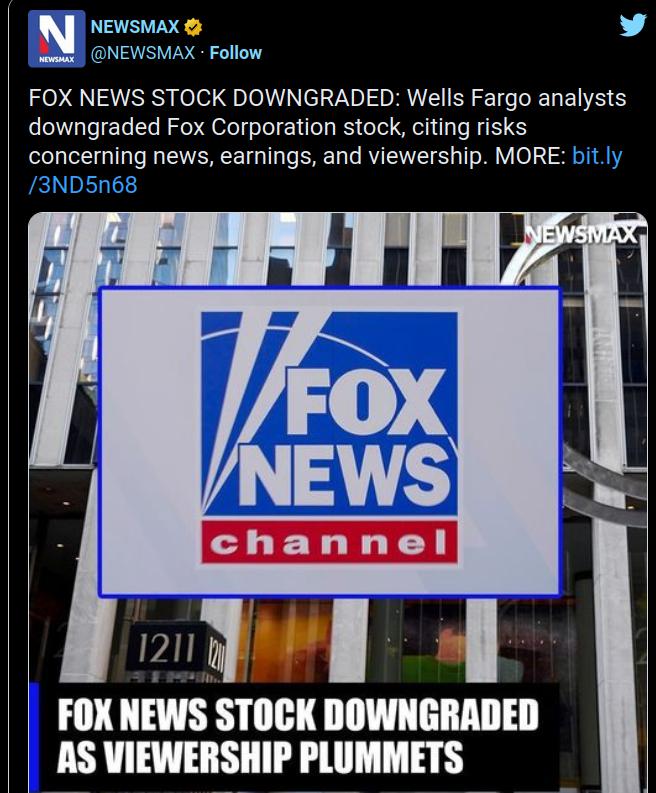Click the word 'MORE:' in tweet
The image size is (656, 793).
[531, 156]
